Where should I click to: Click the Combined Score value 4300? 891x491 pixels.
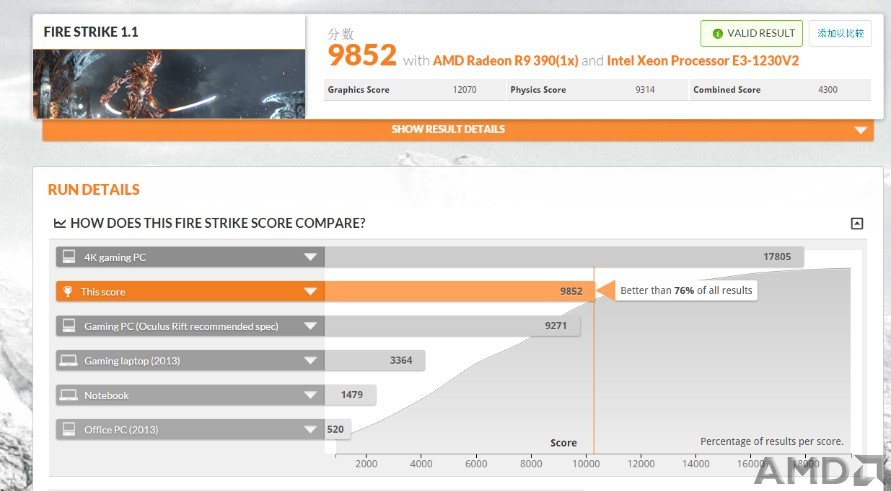click(827, 90)
